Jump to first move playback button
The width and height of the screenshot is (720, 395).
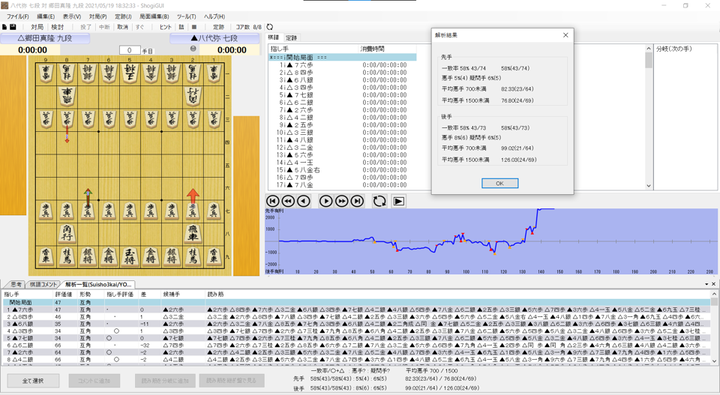pos(273,201)
